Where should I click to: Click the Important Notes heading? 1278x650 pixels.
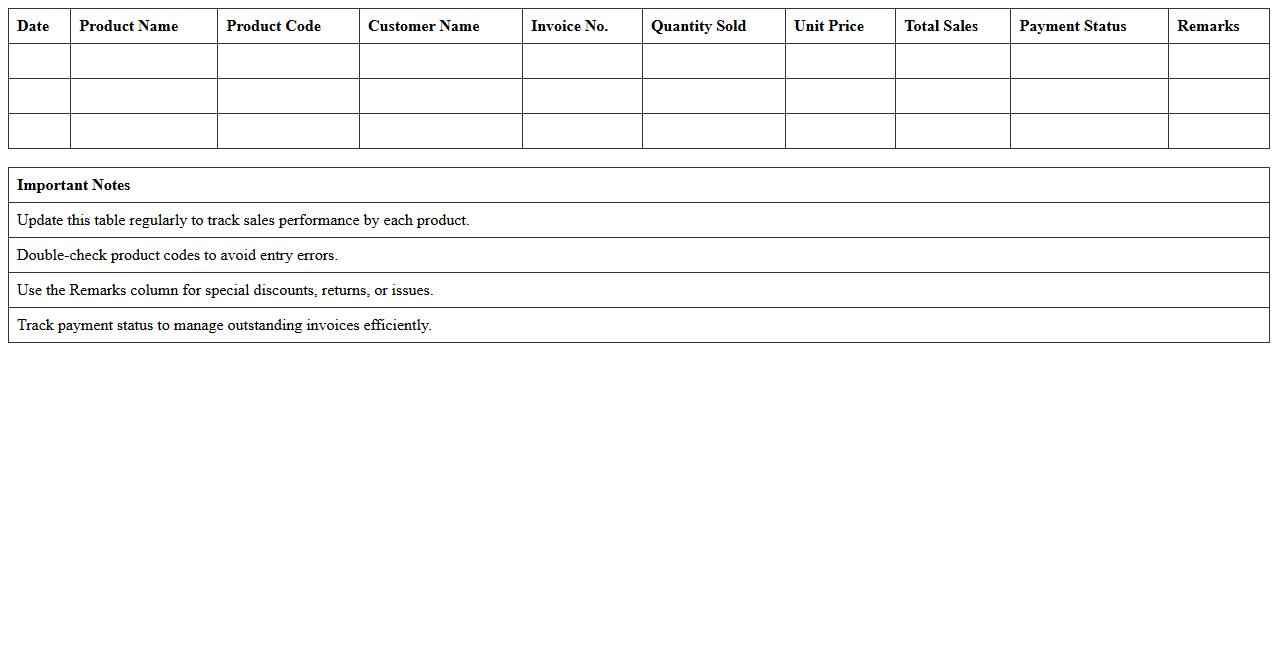[x=74, y=185]
